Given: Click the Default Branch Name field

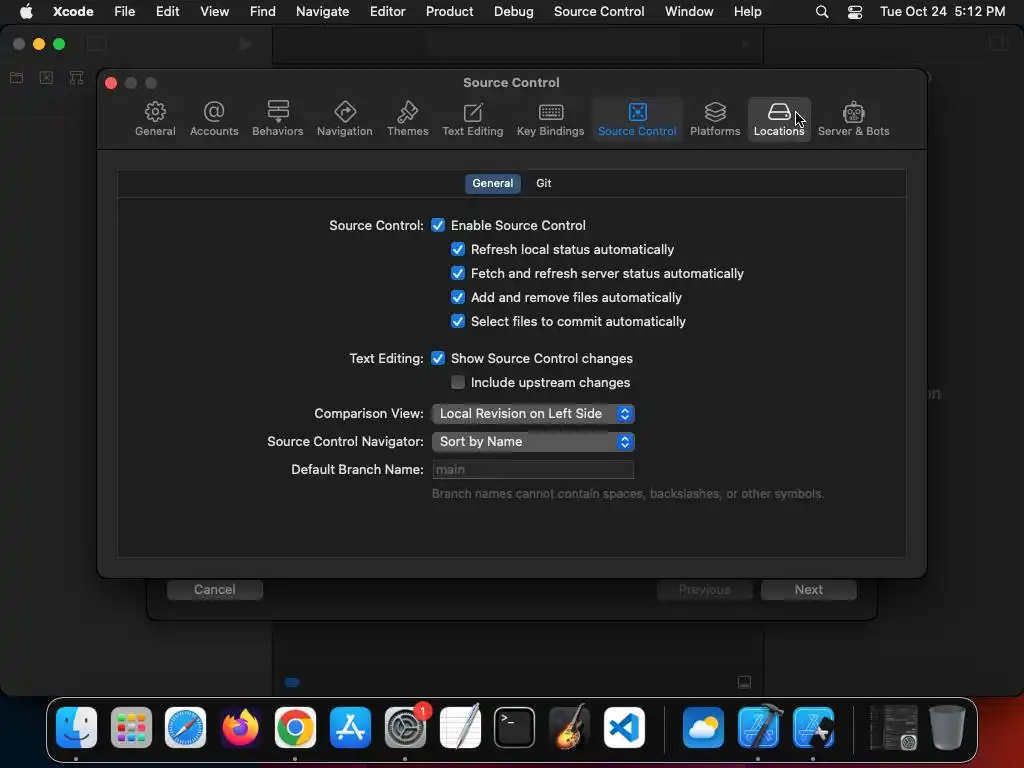Looking at the screenshot, I should 533,470.
